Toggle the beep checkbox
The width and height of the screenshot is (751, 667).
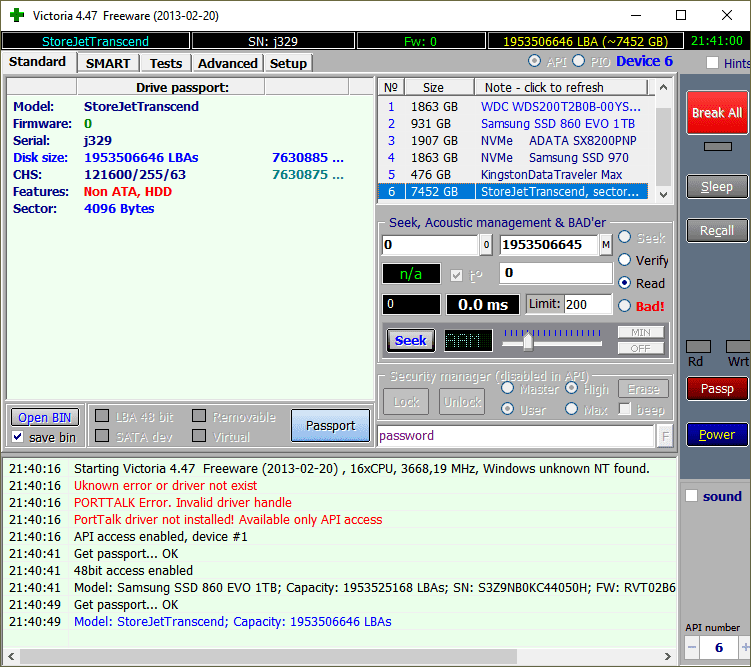625,409
